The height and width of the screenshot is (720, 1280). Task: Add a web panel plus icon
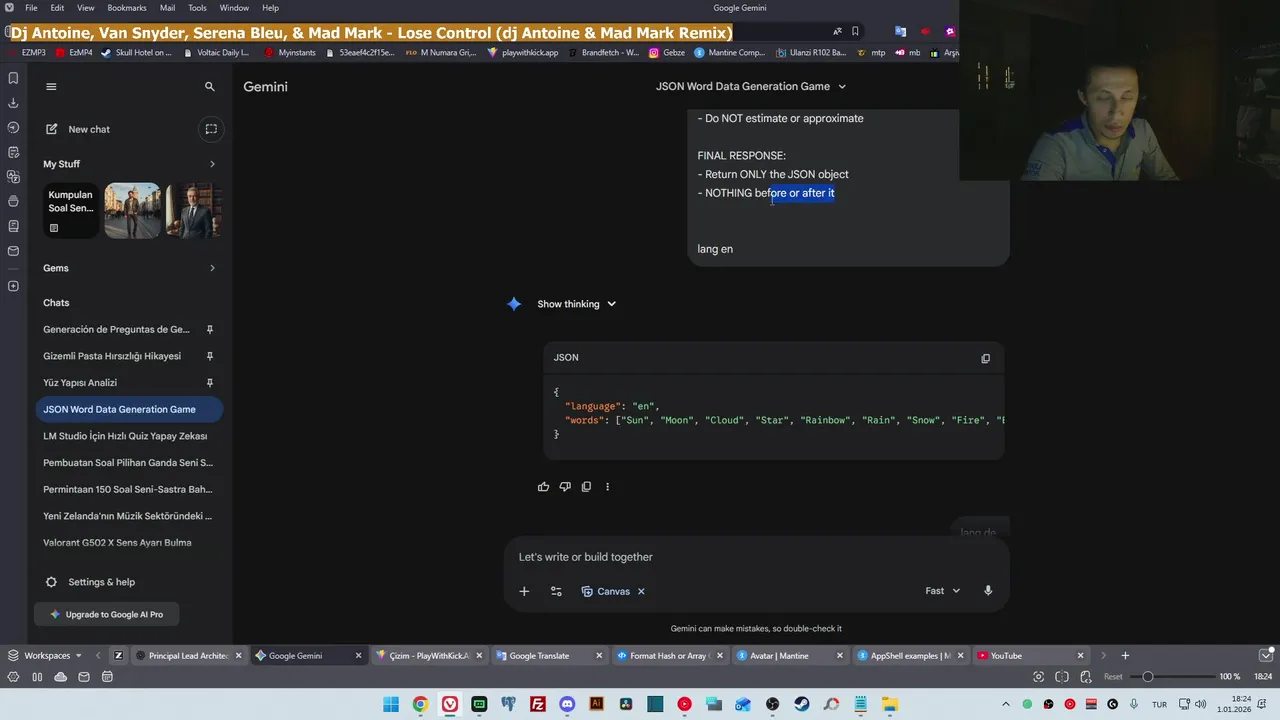[x=13, y=286]
